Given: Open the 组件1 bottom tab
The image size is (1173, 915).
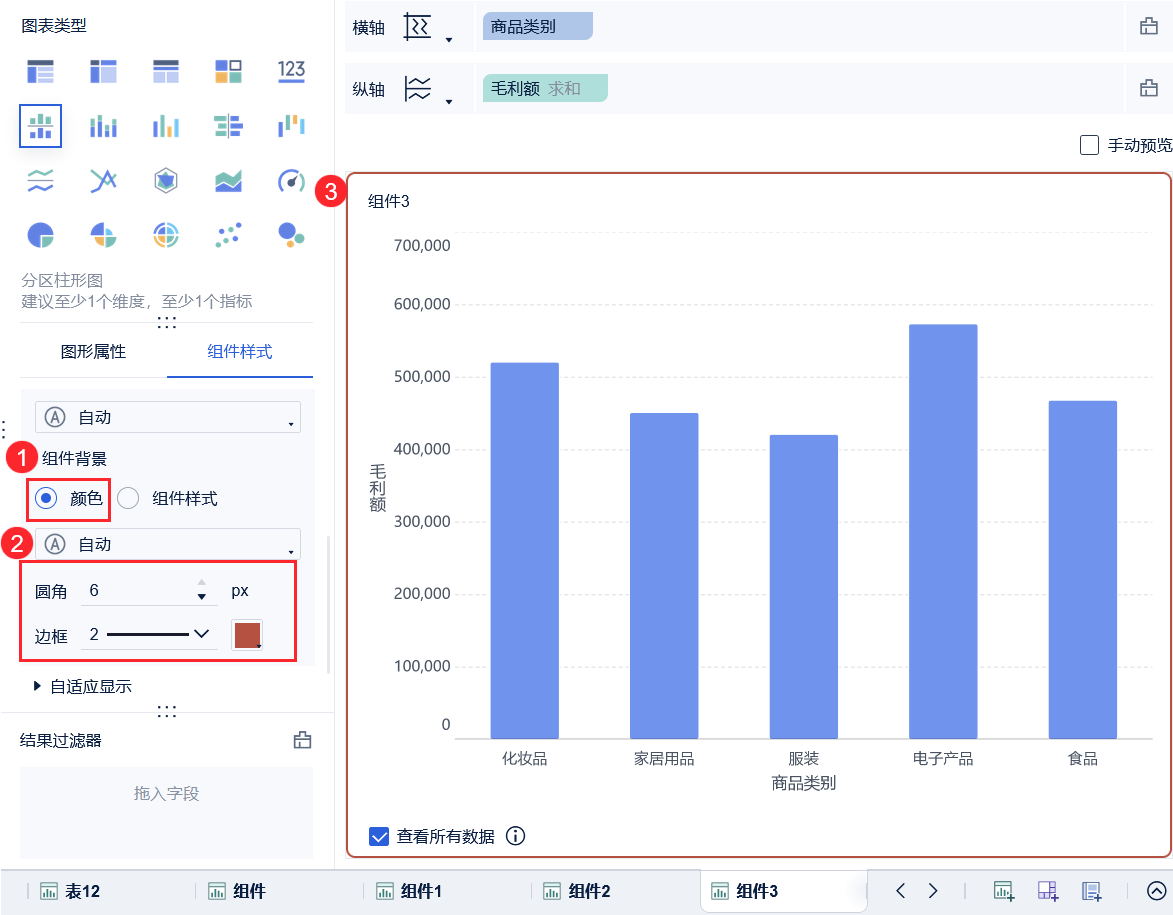Looking at the screenshot, I should click(x=408, y=891).
